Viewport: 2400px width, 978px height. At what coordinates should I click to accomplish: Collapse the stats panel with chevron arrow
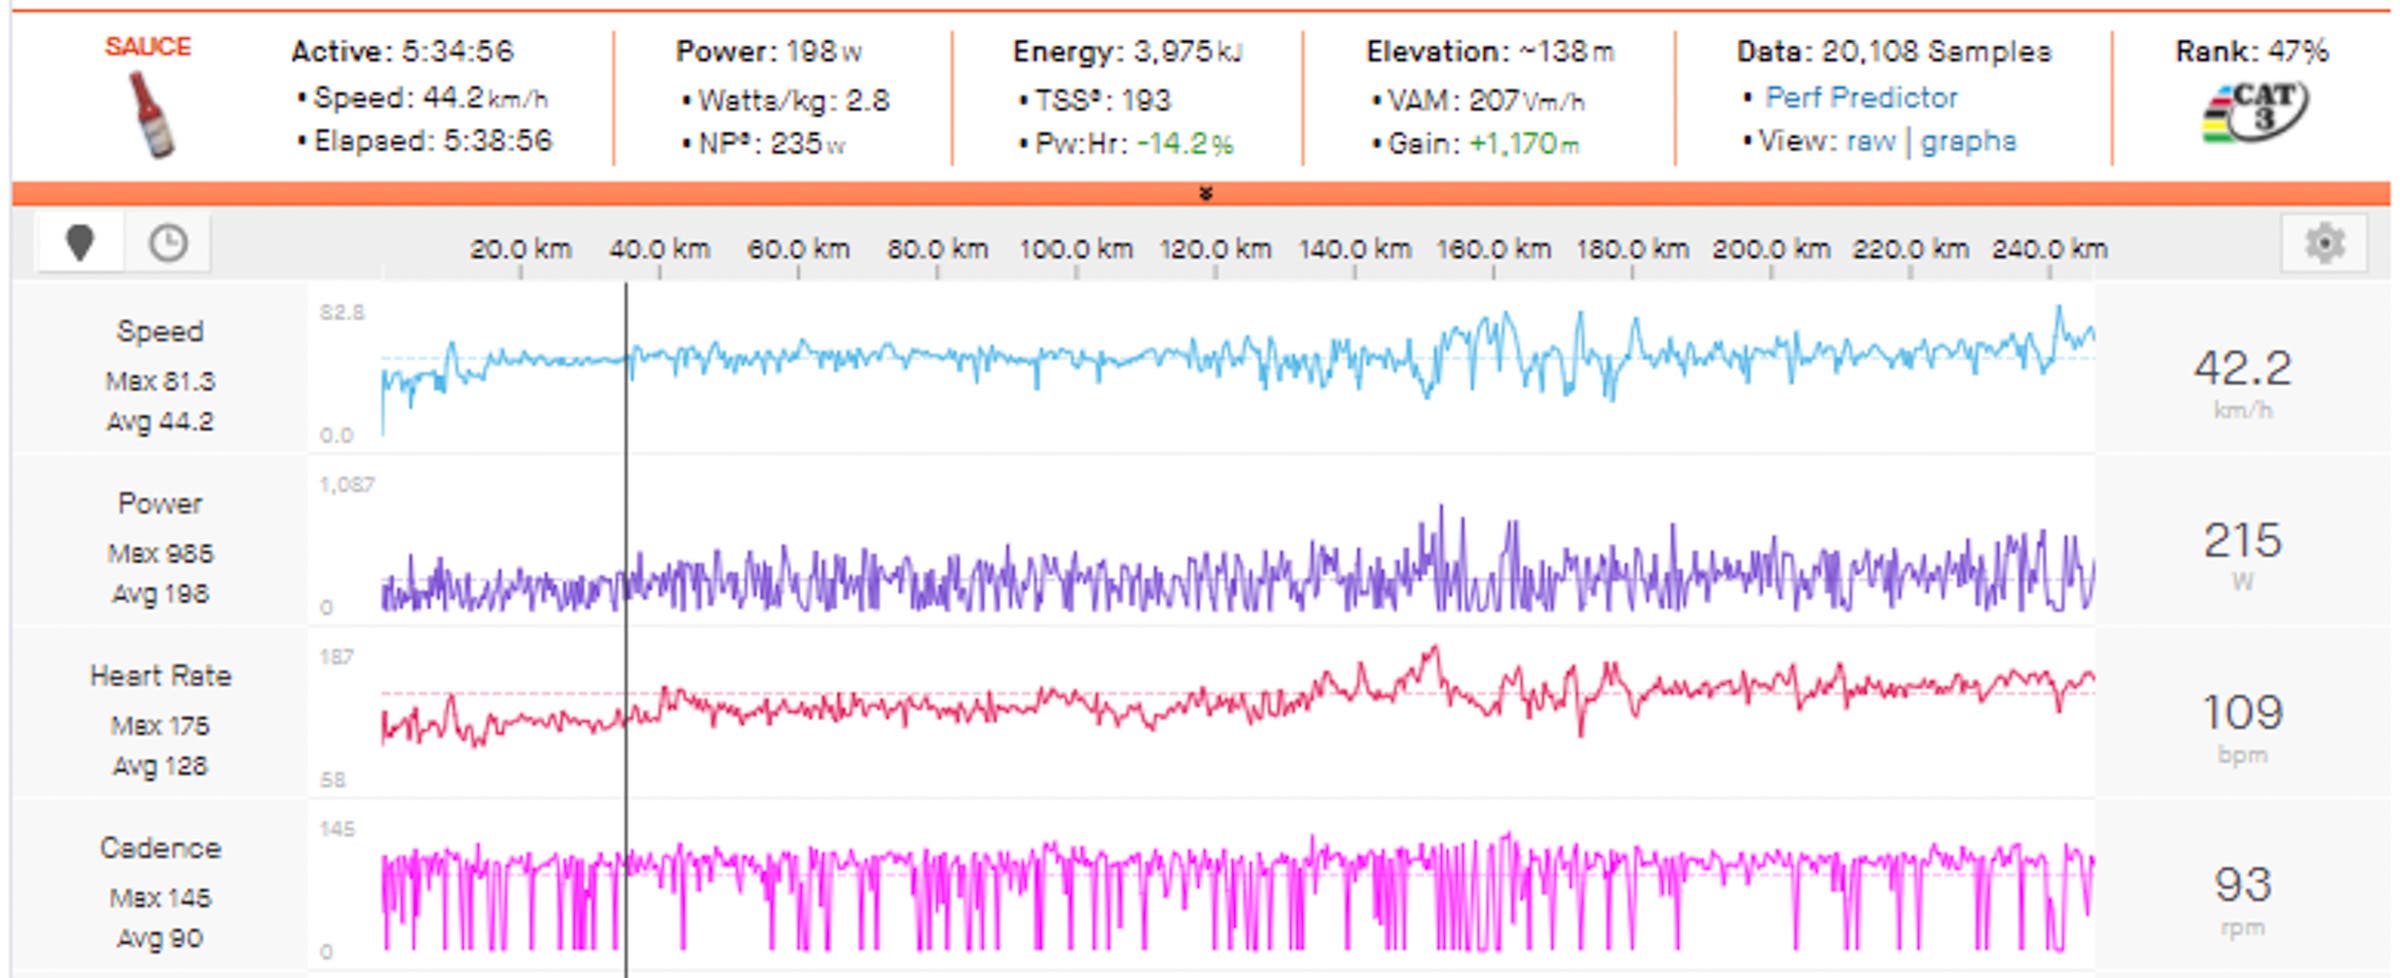(x=1205, y=193)
